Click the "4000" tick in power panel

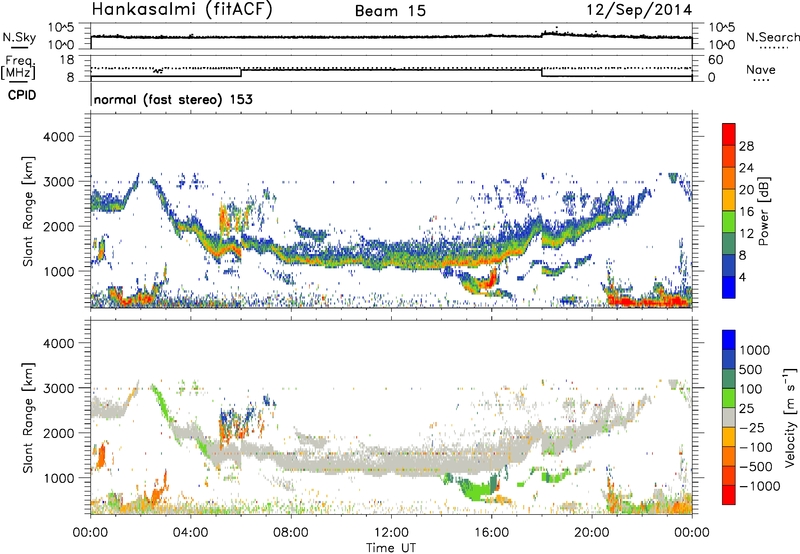click(x=58, y=137)
